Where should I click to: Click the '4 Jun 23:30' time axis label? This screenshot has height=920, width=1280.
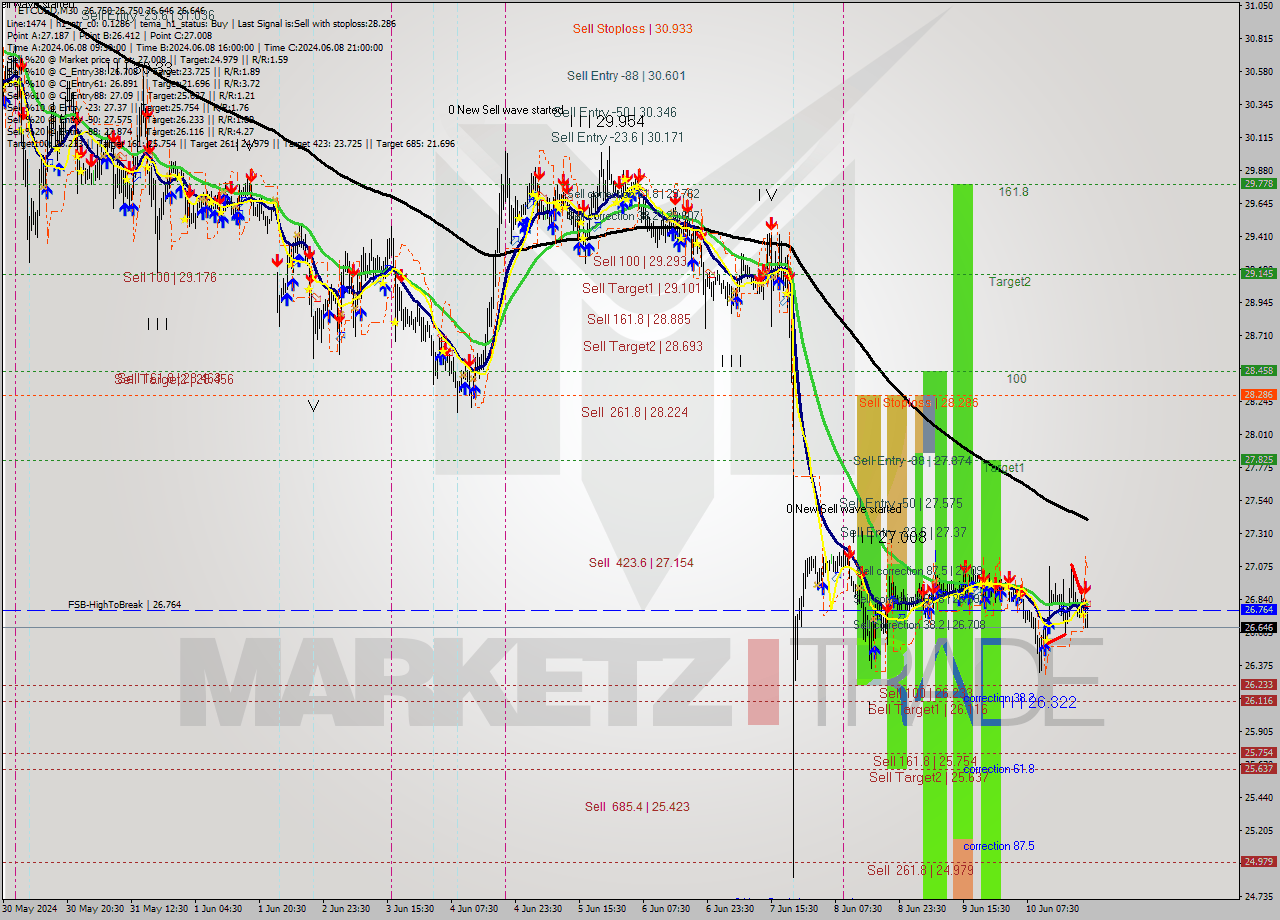click(537, 909)
